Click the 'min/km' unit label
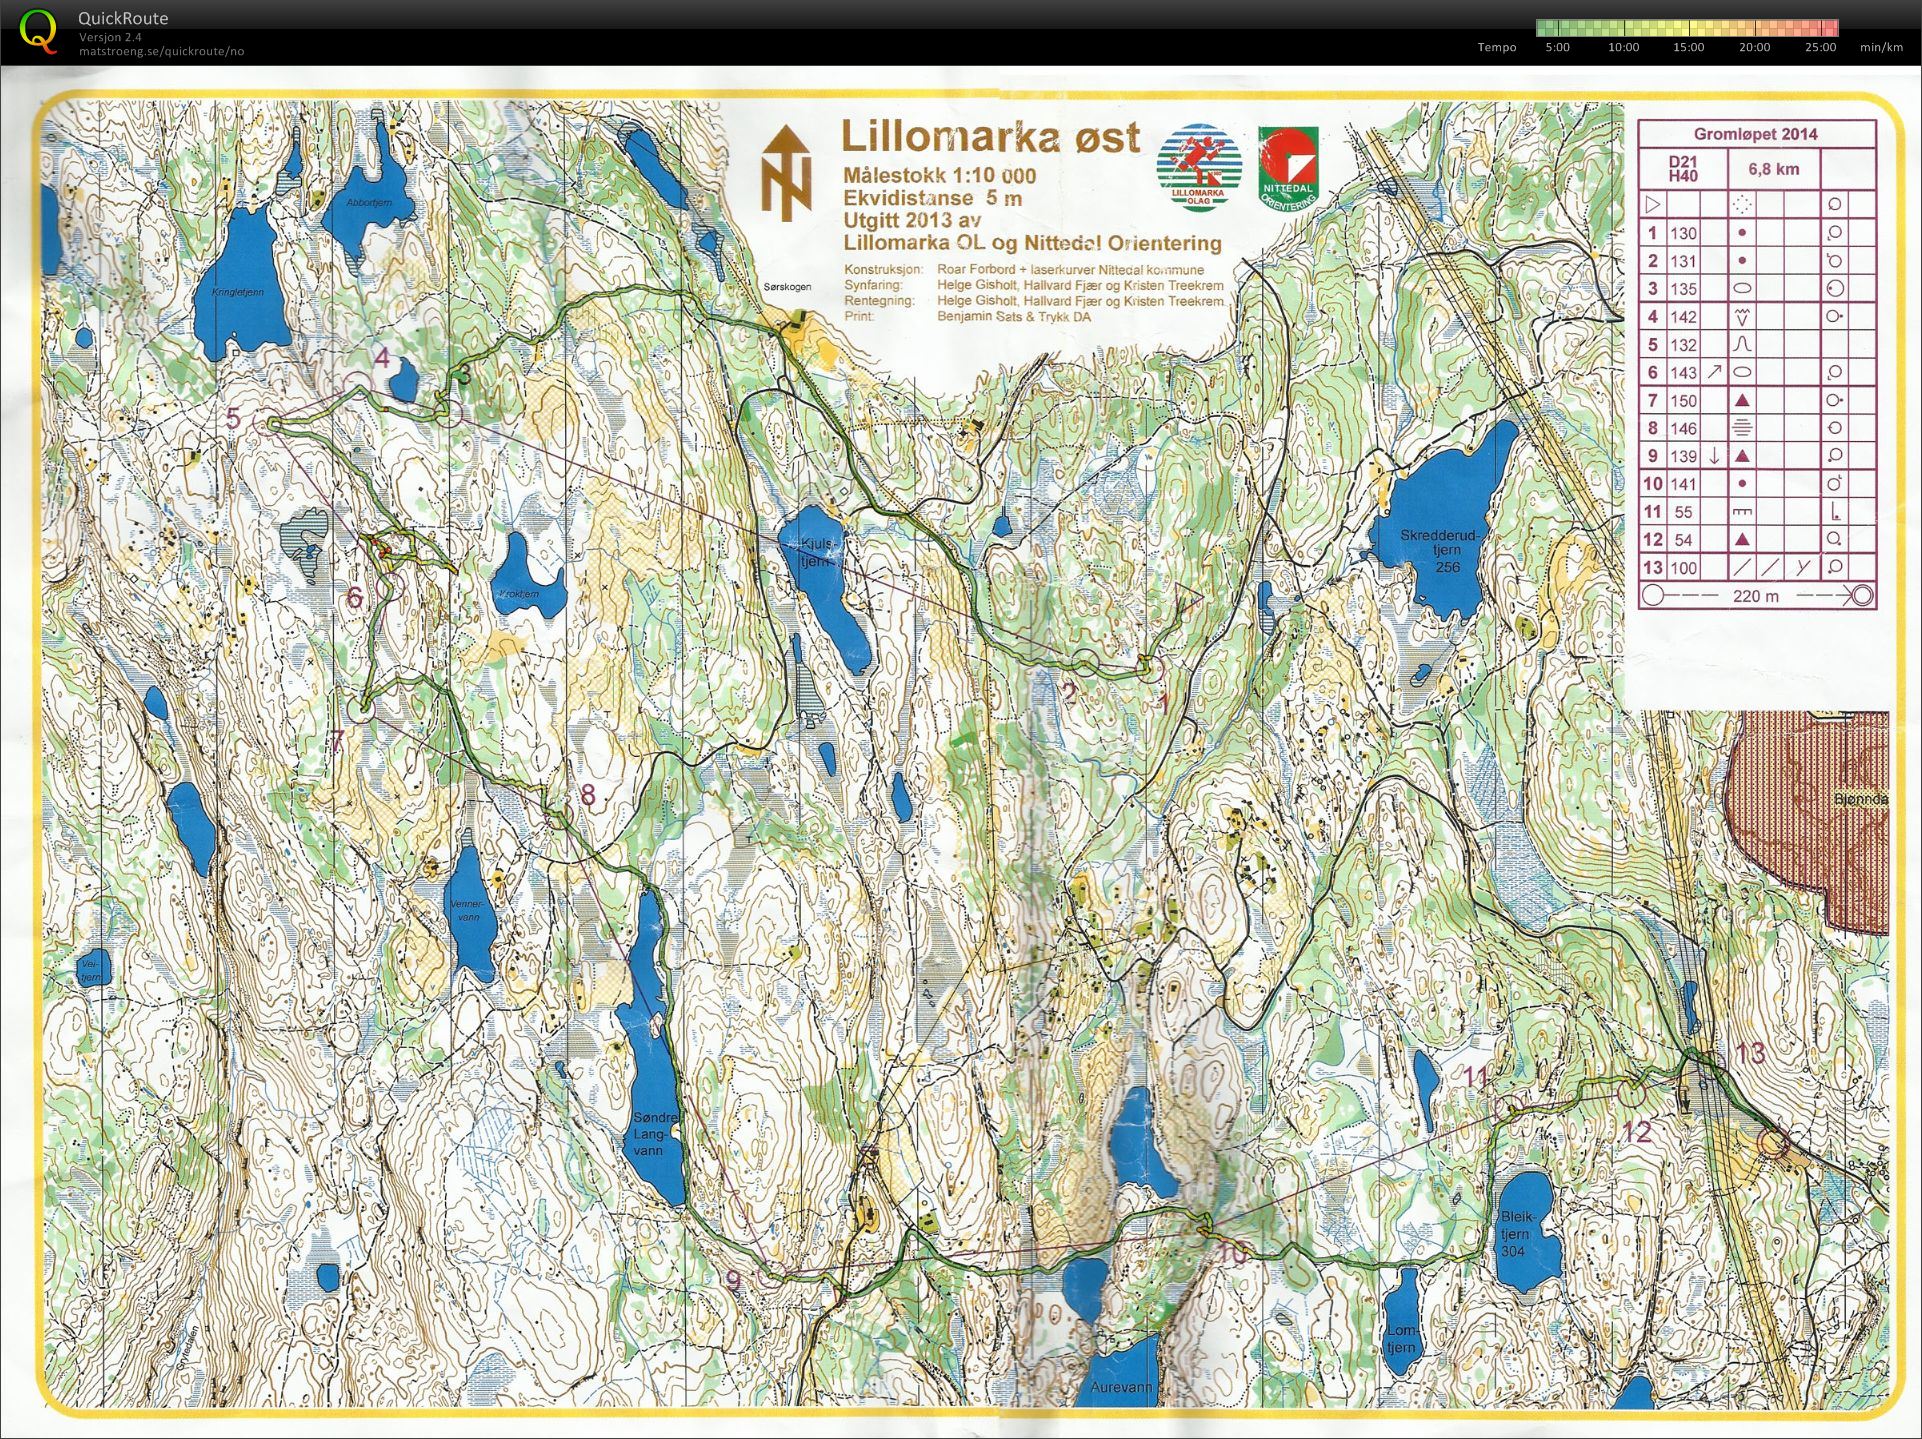 click(1881, 47)
